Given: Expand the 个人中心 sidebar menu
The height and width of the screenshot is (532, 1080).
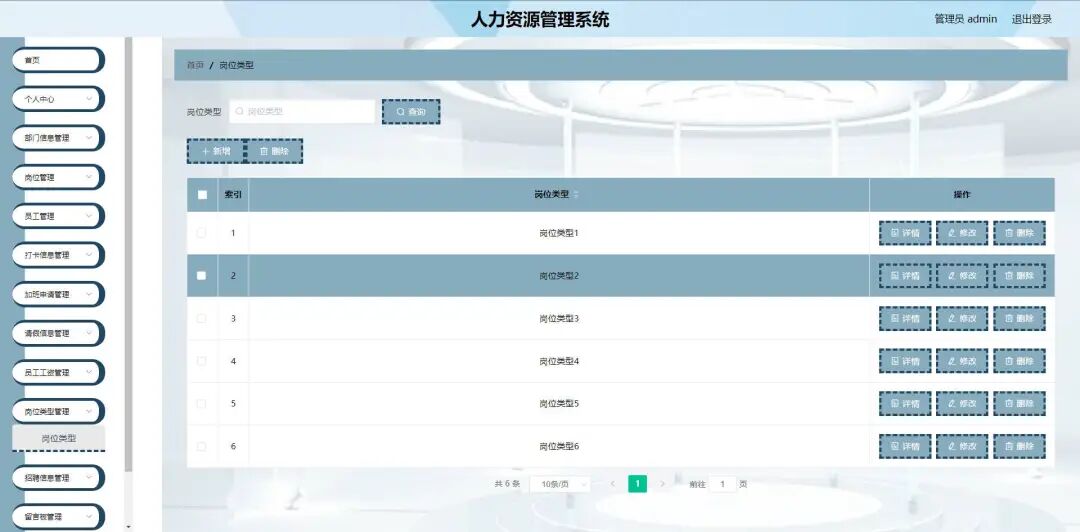Looking at the screenshot, I should click(58, 99).
